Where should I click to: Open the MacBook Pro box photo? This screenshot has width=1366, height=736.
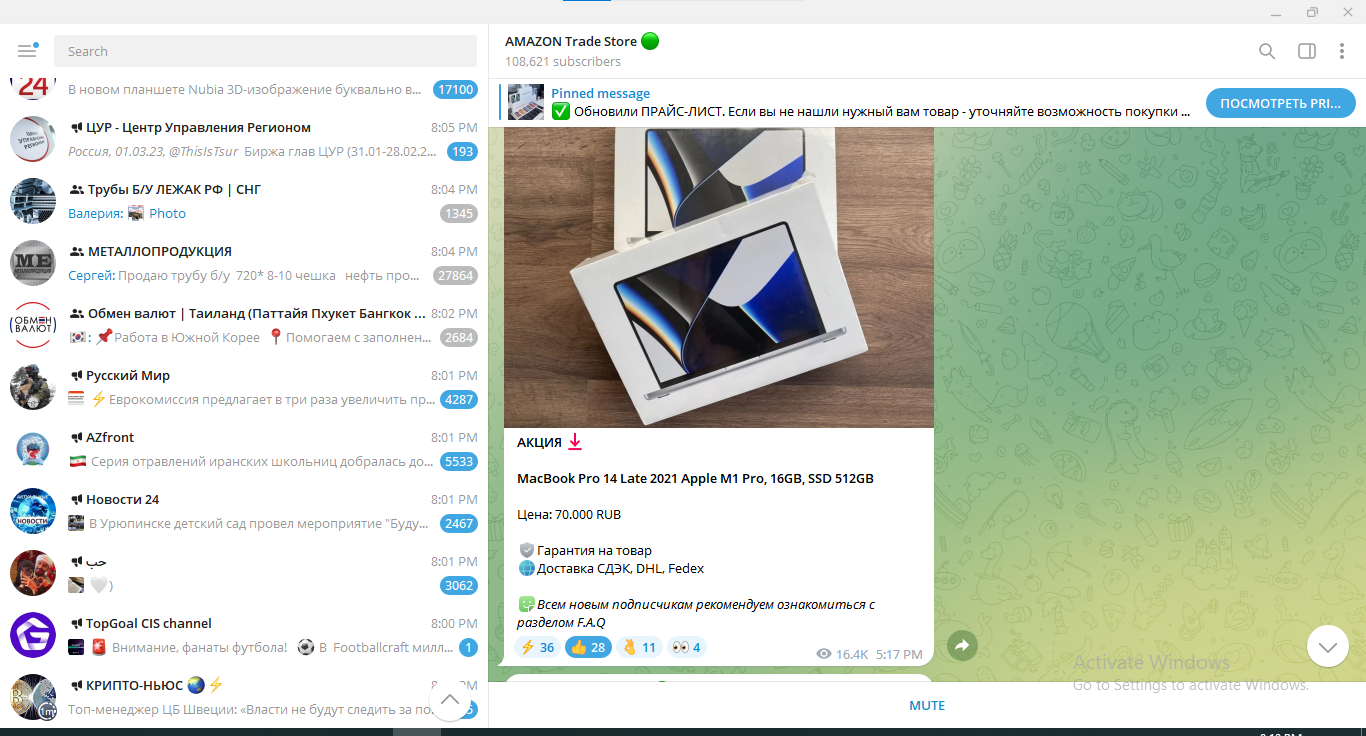point(719,277)
